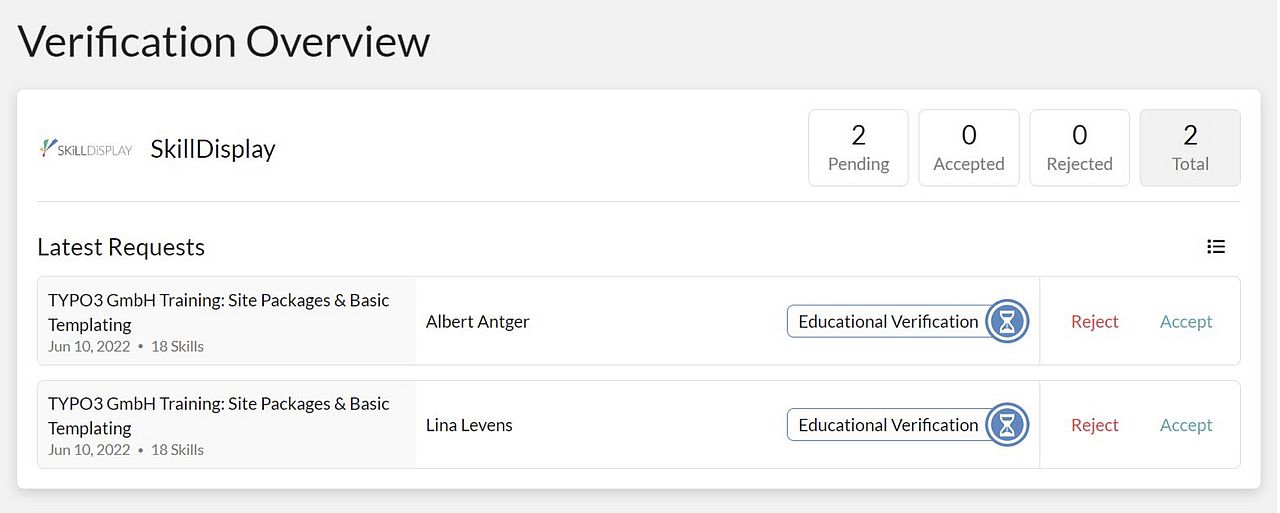Click Educational Verification badge for Lina Levens
Screen dimensions: 1280x513
[888, 425]
